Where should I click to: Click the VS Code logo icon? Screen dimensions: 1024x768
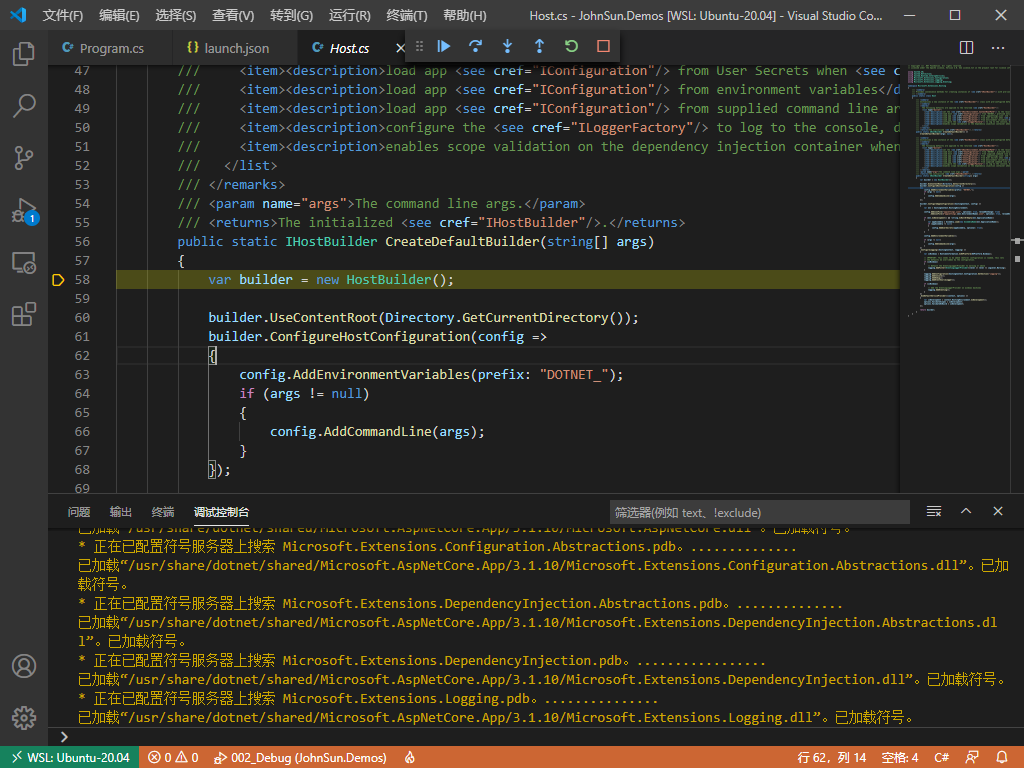pyautogui.click(x=18, y=15)
